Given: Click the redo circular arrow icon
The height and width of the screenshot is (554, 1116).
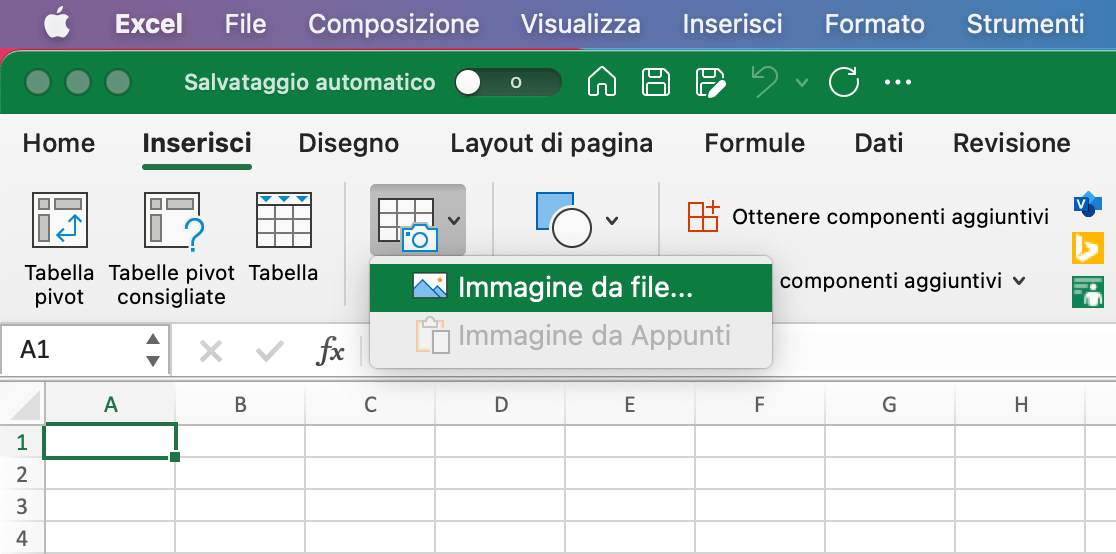Looking at the screenshot, I should [x=844, y=82].
